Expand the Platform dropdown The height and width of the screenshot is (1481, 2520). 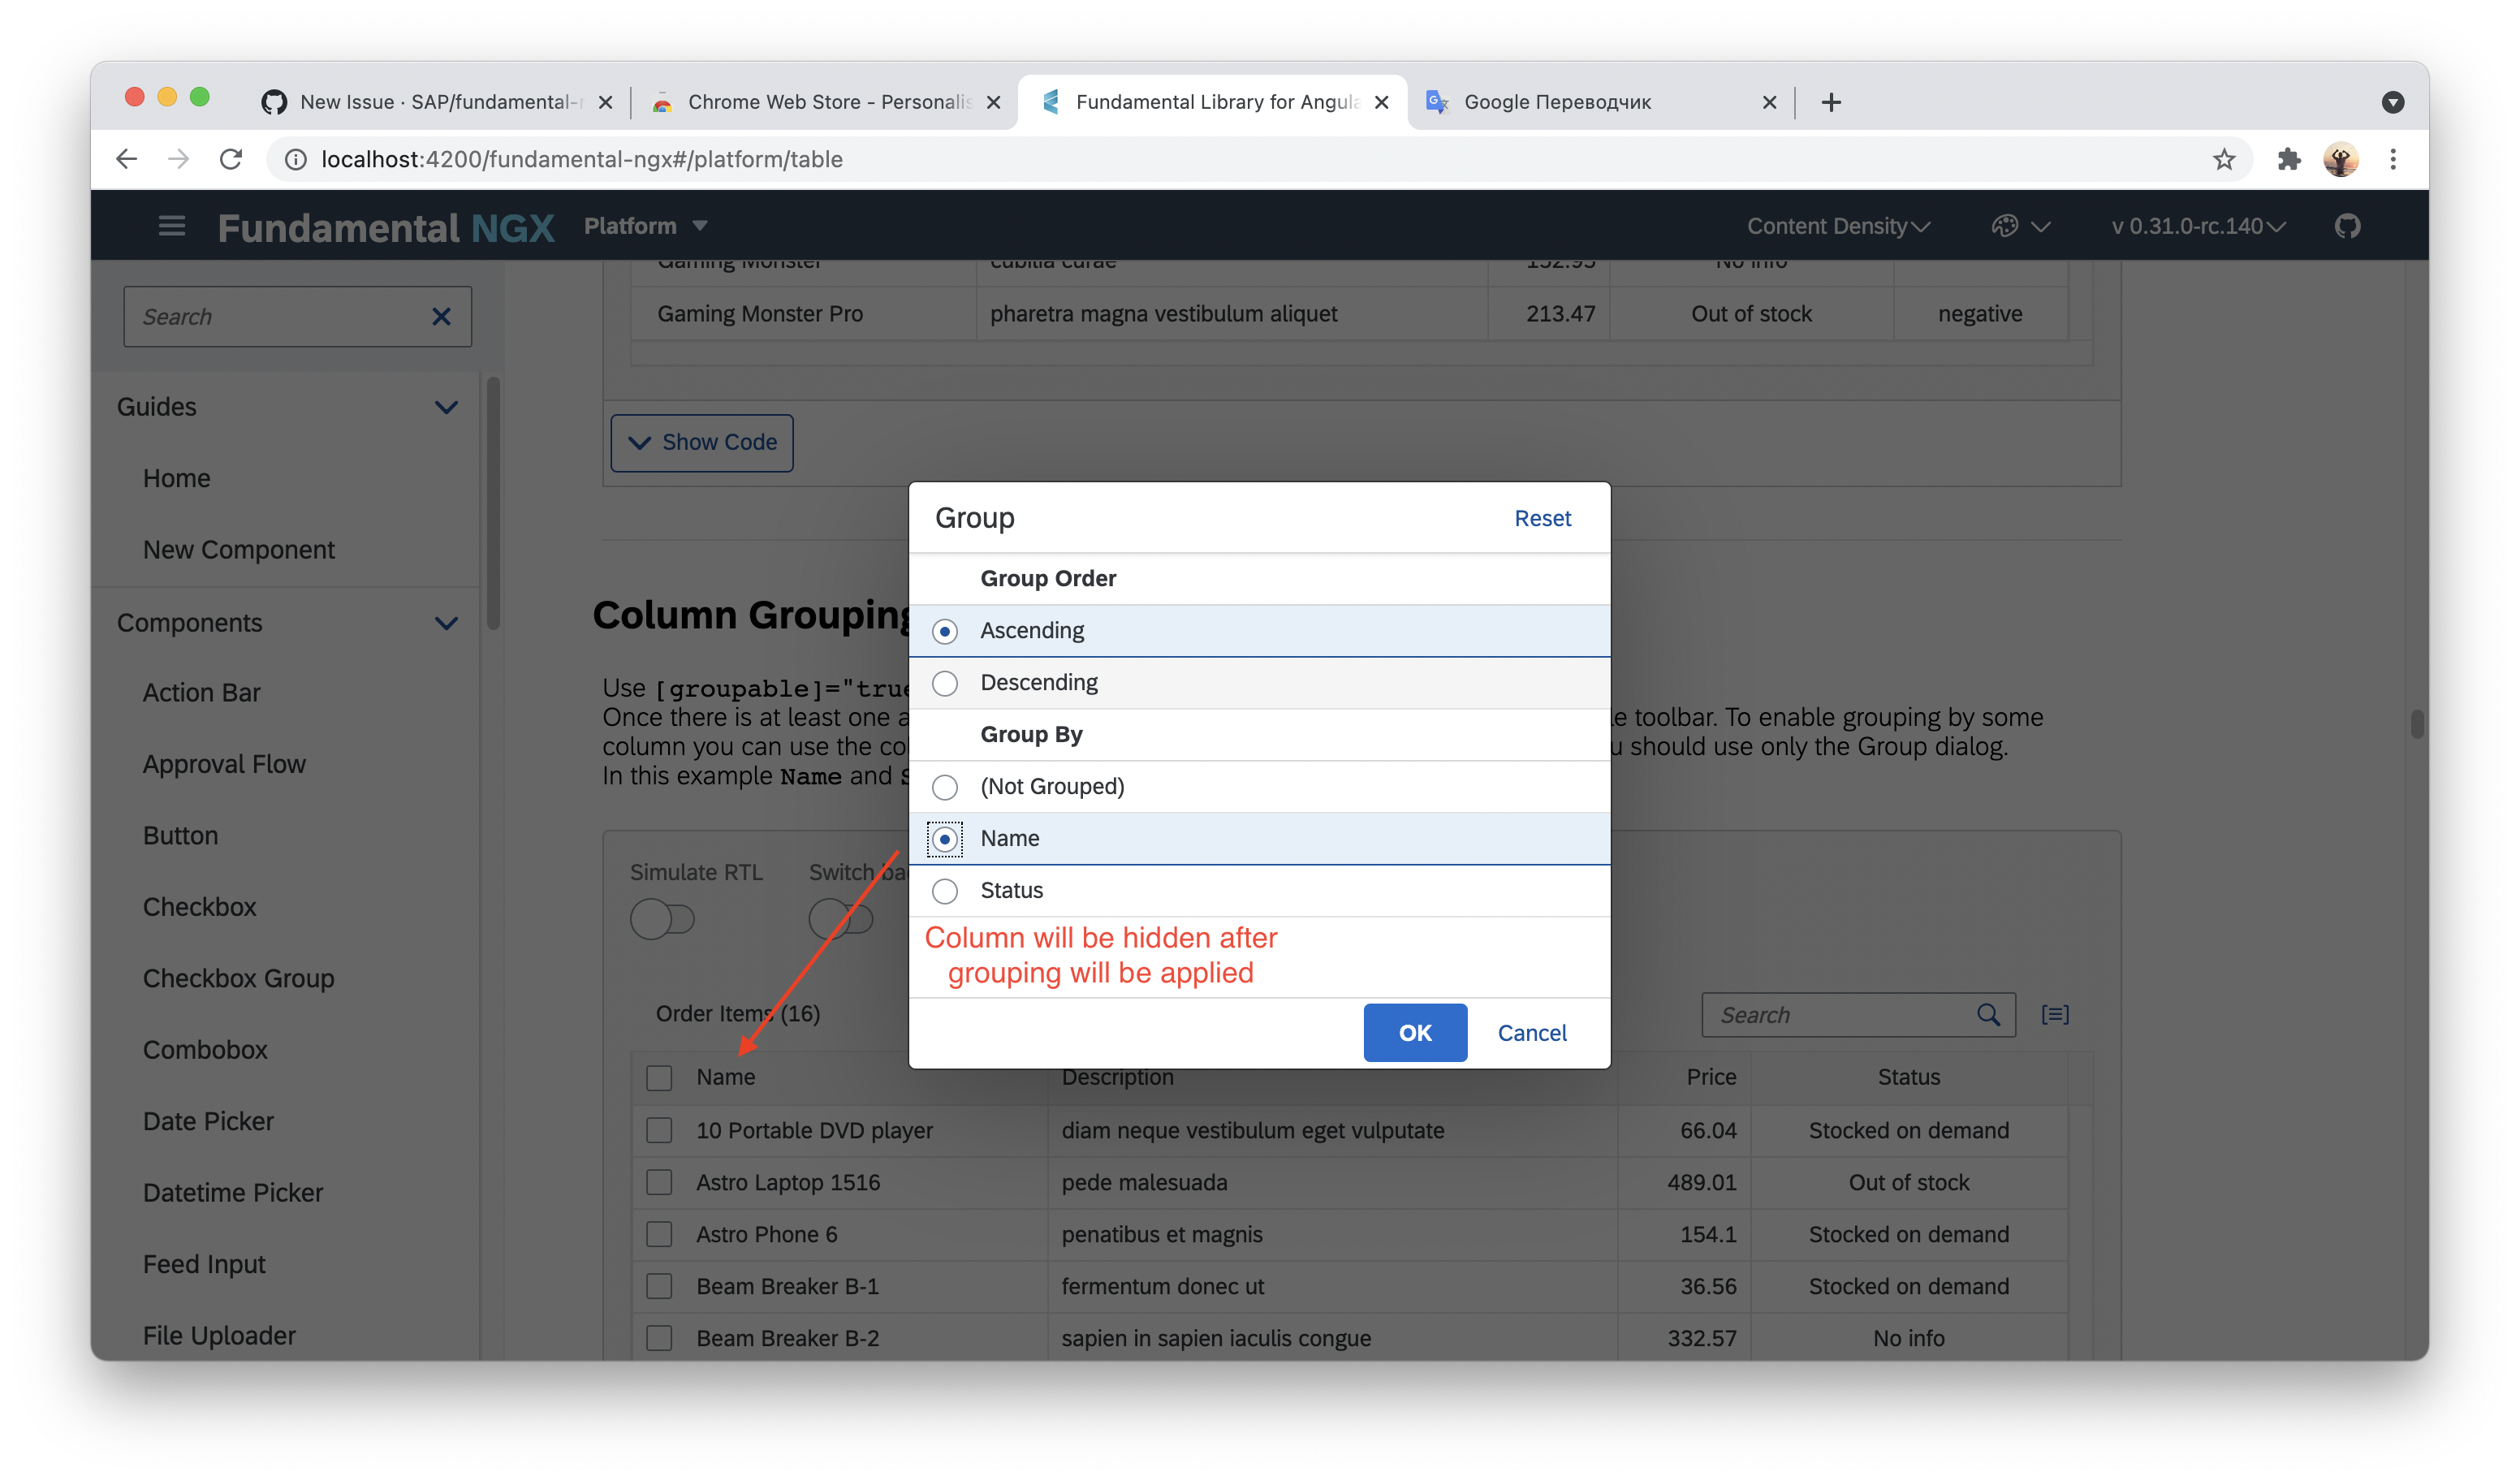pos(646,226)
